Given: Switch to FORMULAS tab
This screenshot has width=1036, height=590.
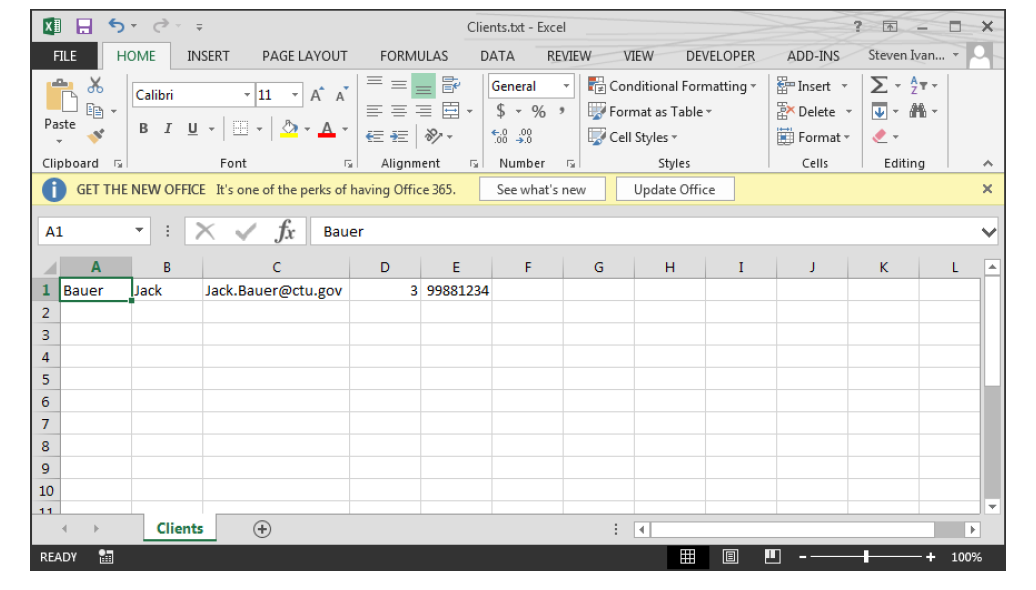Looking at the screenshot, I should (x=414, y=56).
